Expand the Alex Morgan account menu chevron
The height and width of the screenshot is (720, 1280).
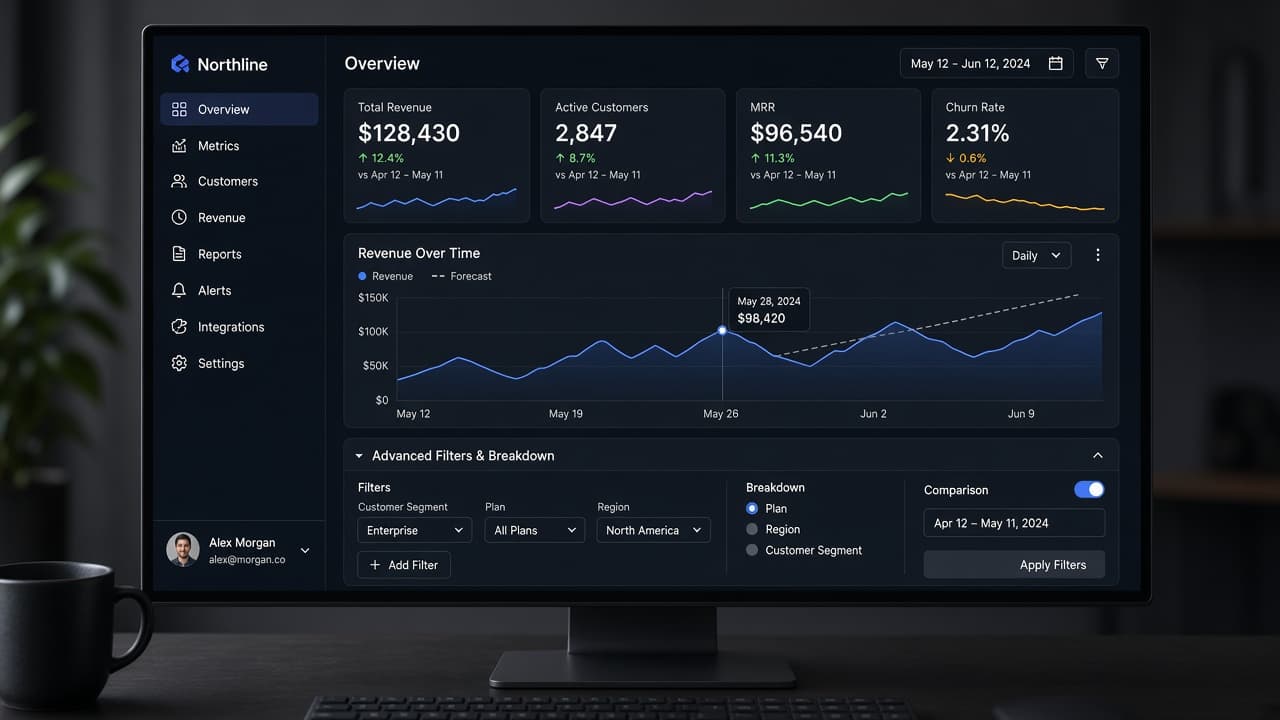pyautogui.click(x=305, y=551)
